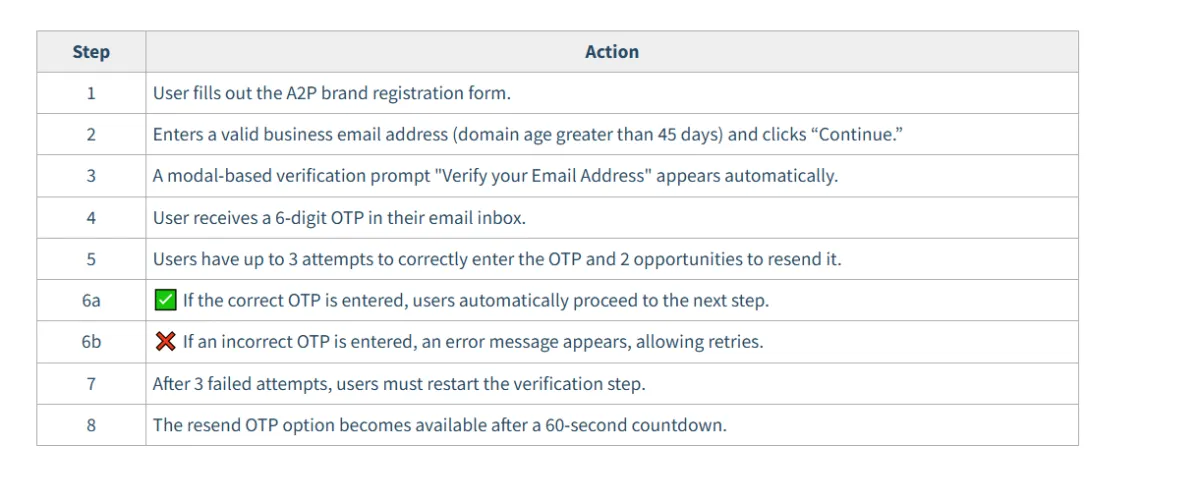The height and width of the screenshot is (501, 1200).
Task: Click step number 8 cell
Action: click(x=91, y=425)
